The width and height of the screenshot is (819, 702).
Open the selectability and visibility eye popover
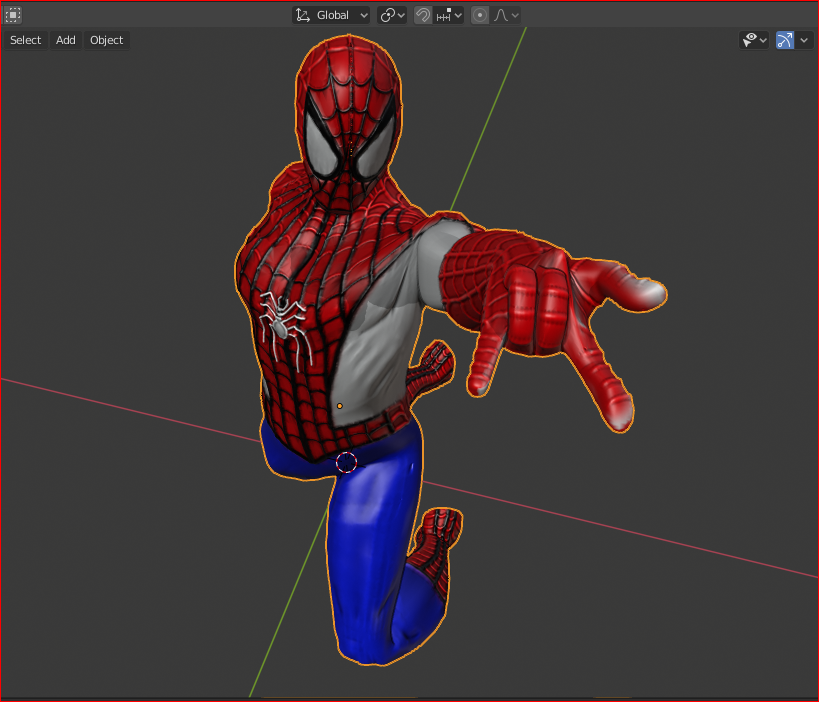(753, 40)
